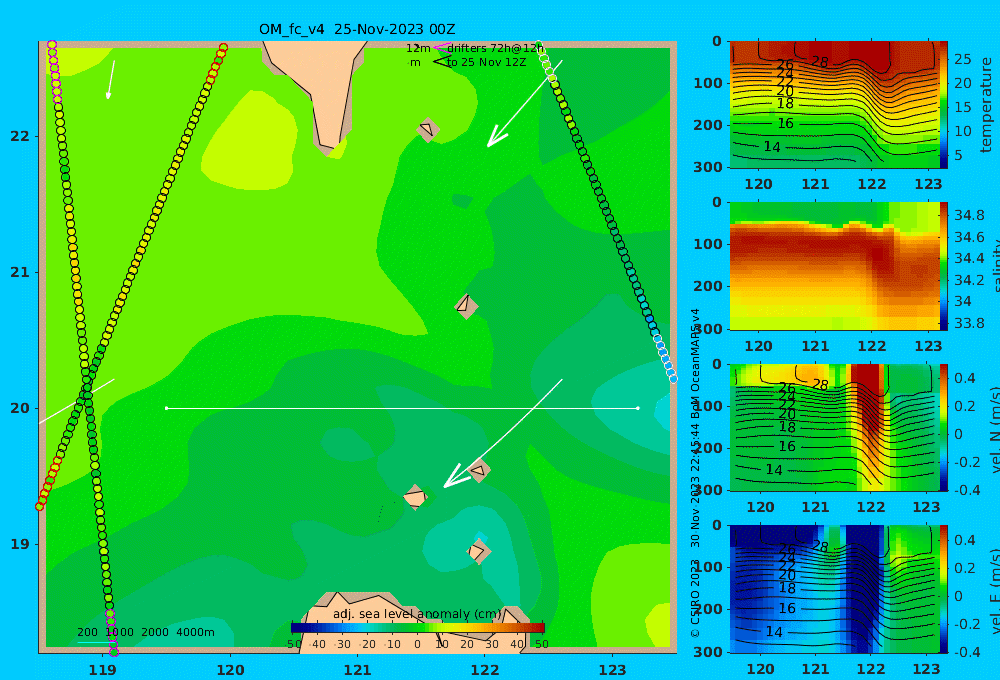This screenshot has width=1000, height=680.
Task: Select the magenta drifter arrow legend symbol
Action: pos(442,47)
